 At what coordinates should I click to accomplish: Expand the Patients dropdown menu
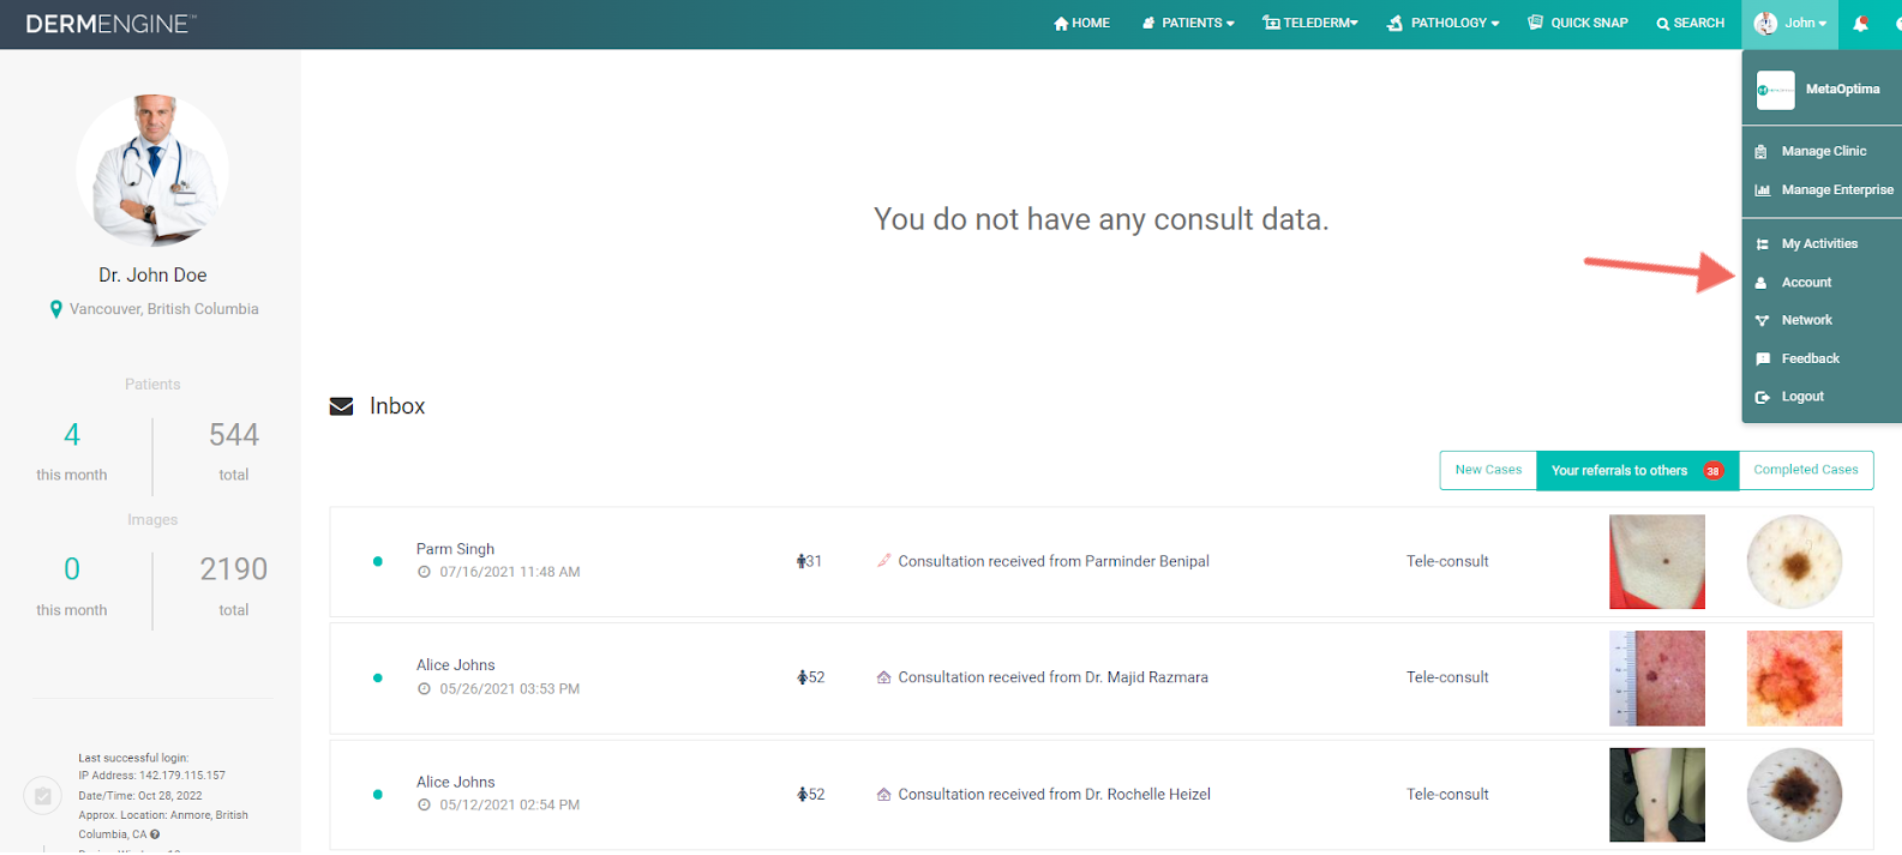pyautogui.click(x=1188, y=23)
